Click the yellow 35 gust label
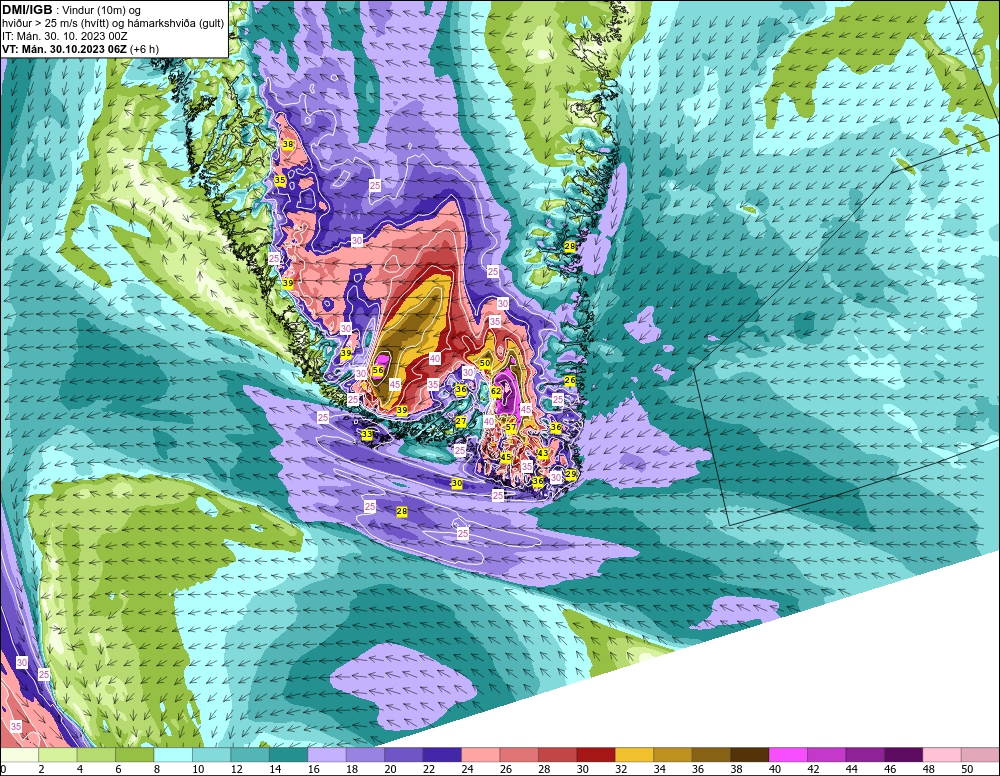 pos(280,180)
